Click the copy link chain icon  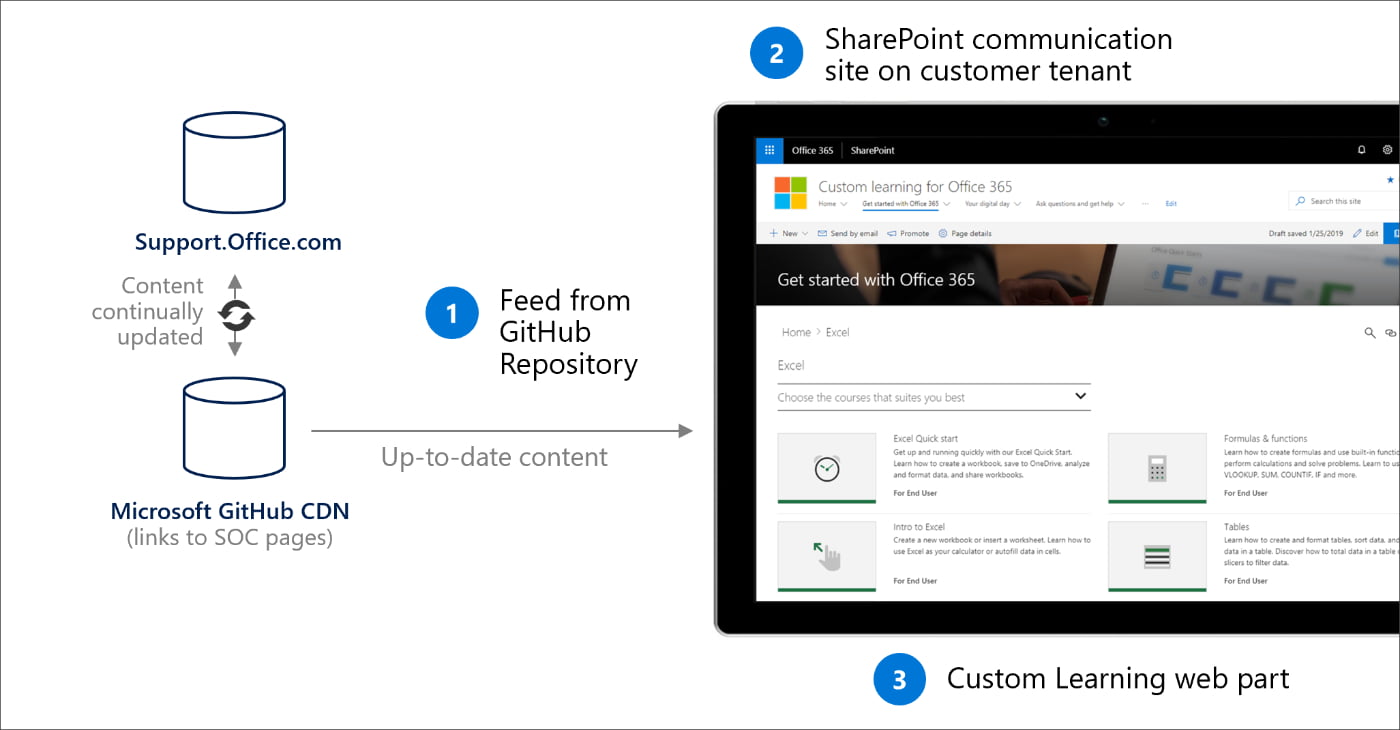click(1390, 333)
